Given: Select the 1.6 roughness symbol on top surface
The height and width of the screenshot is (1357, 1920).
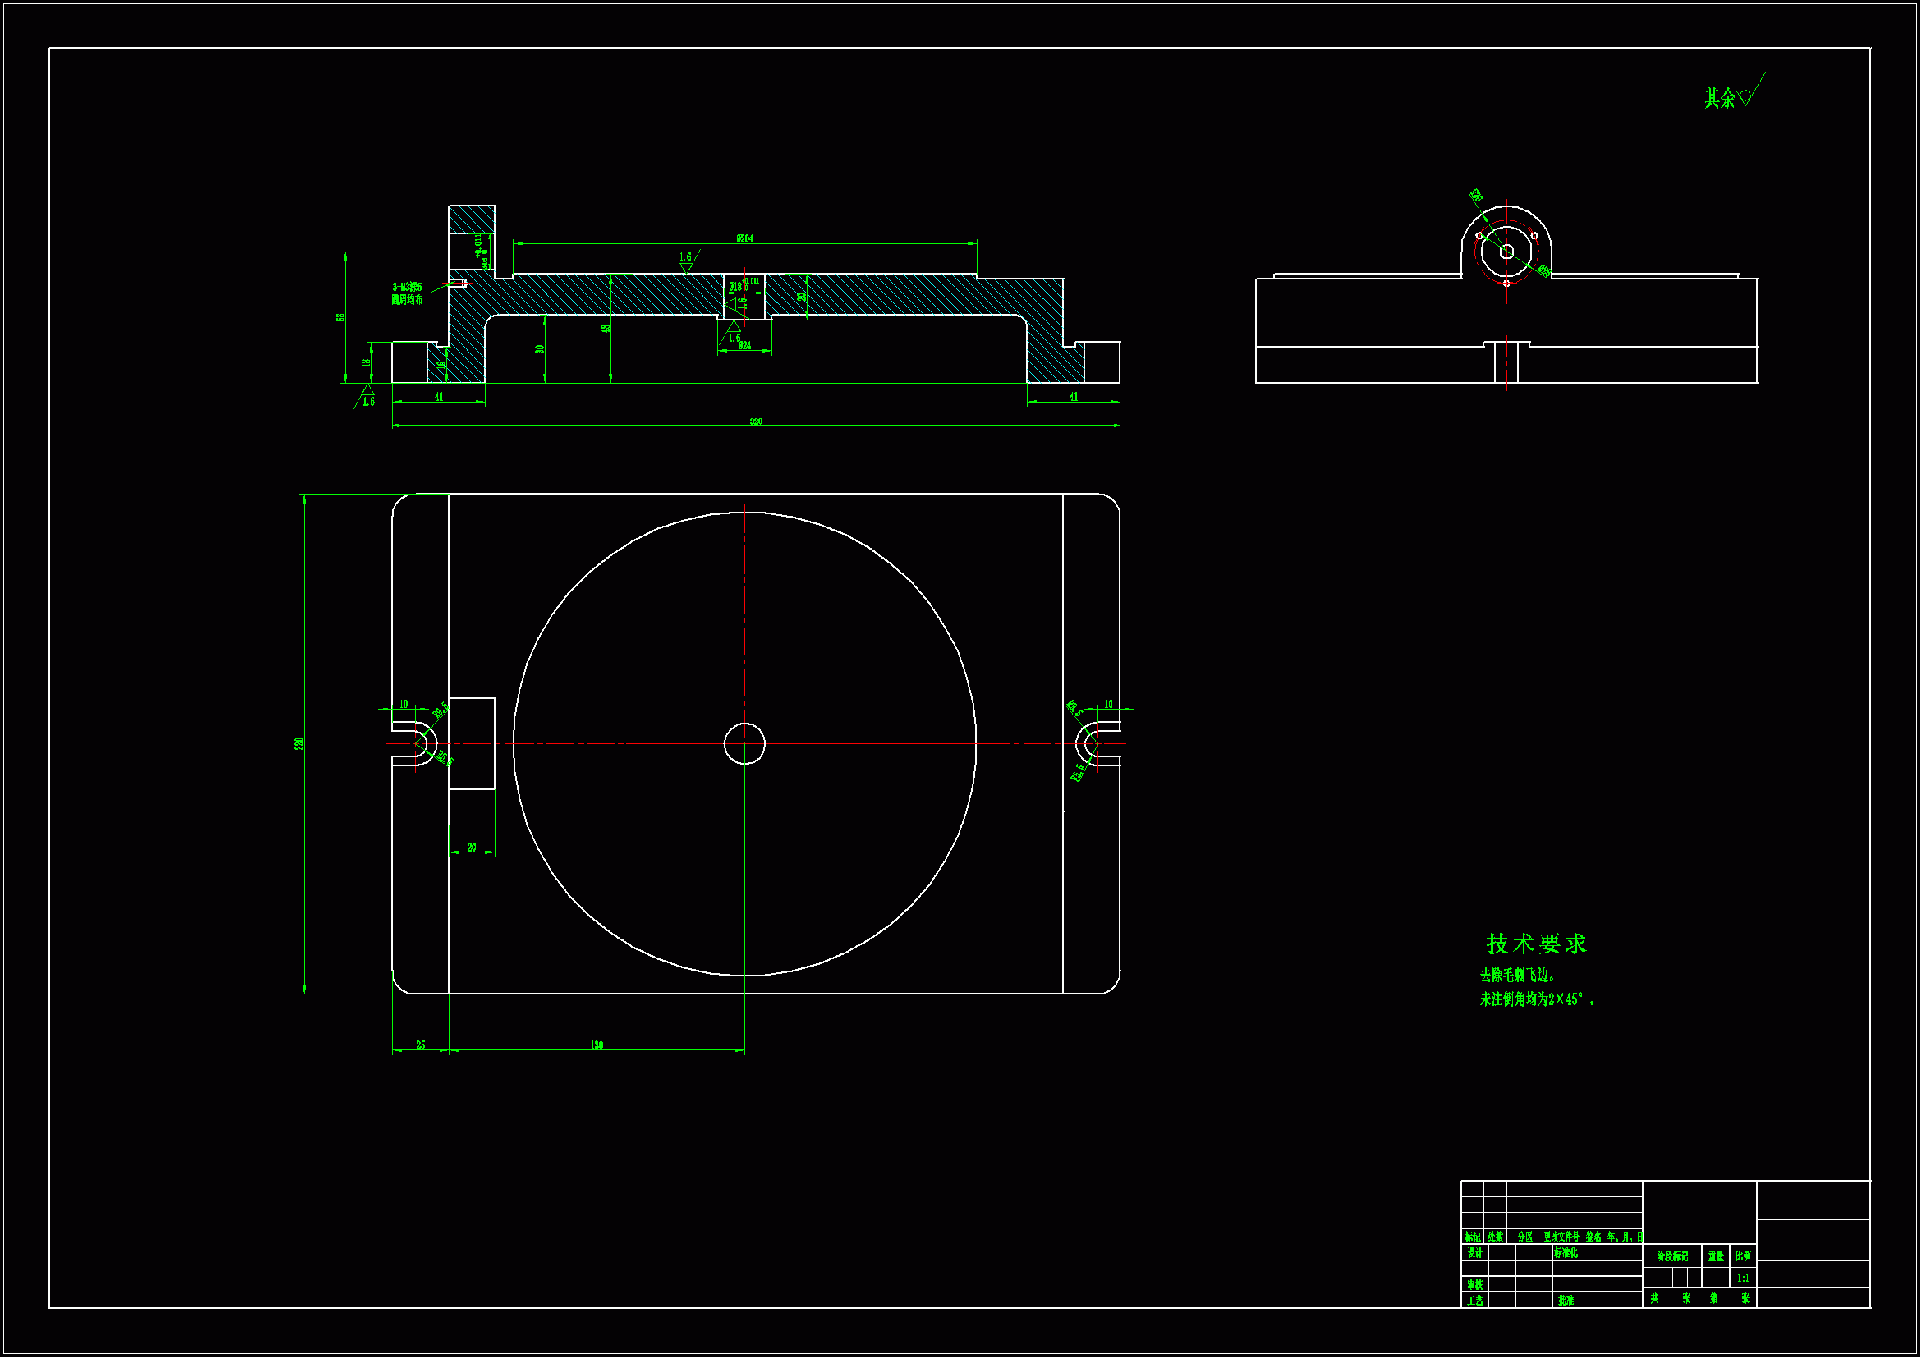Looking at the screenshot, I should 687,261.
